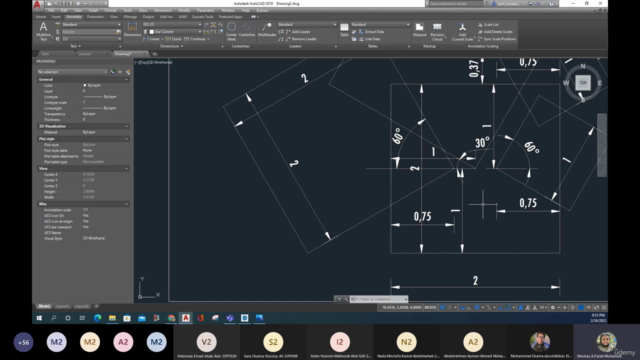Open the No selection dropdown in Properties
Image resolution: width=640 pixels, height=360 pixels.
(x=72, y=72)
